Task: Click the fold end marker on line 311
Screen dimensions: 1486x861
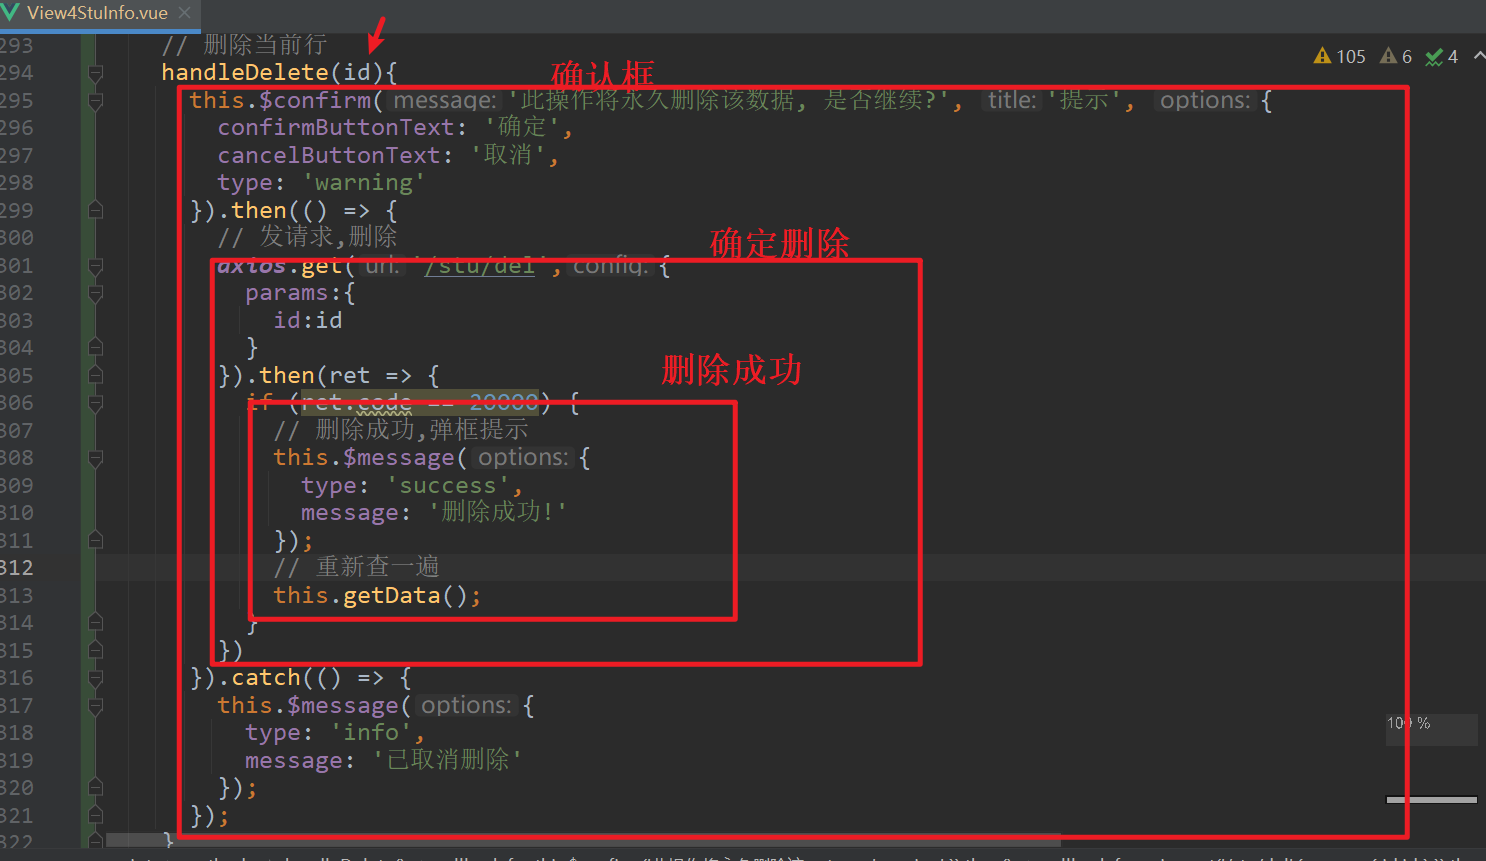Action: click(95, 541)
